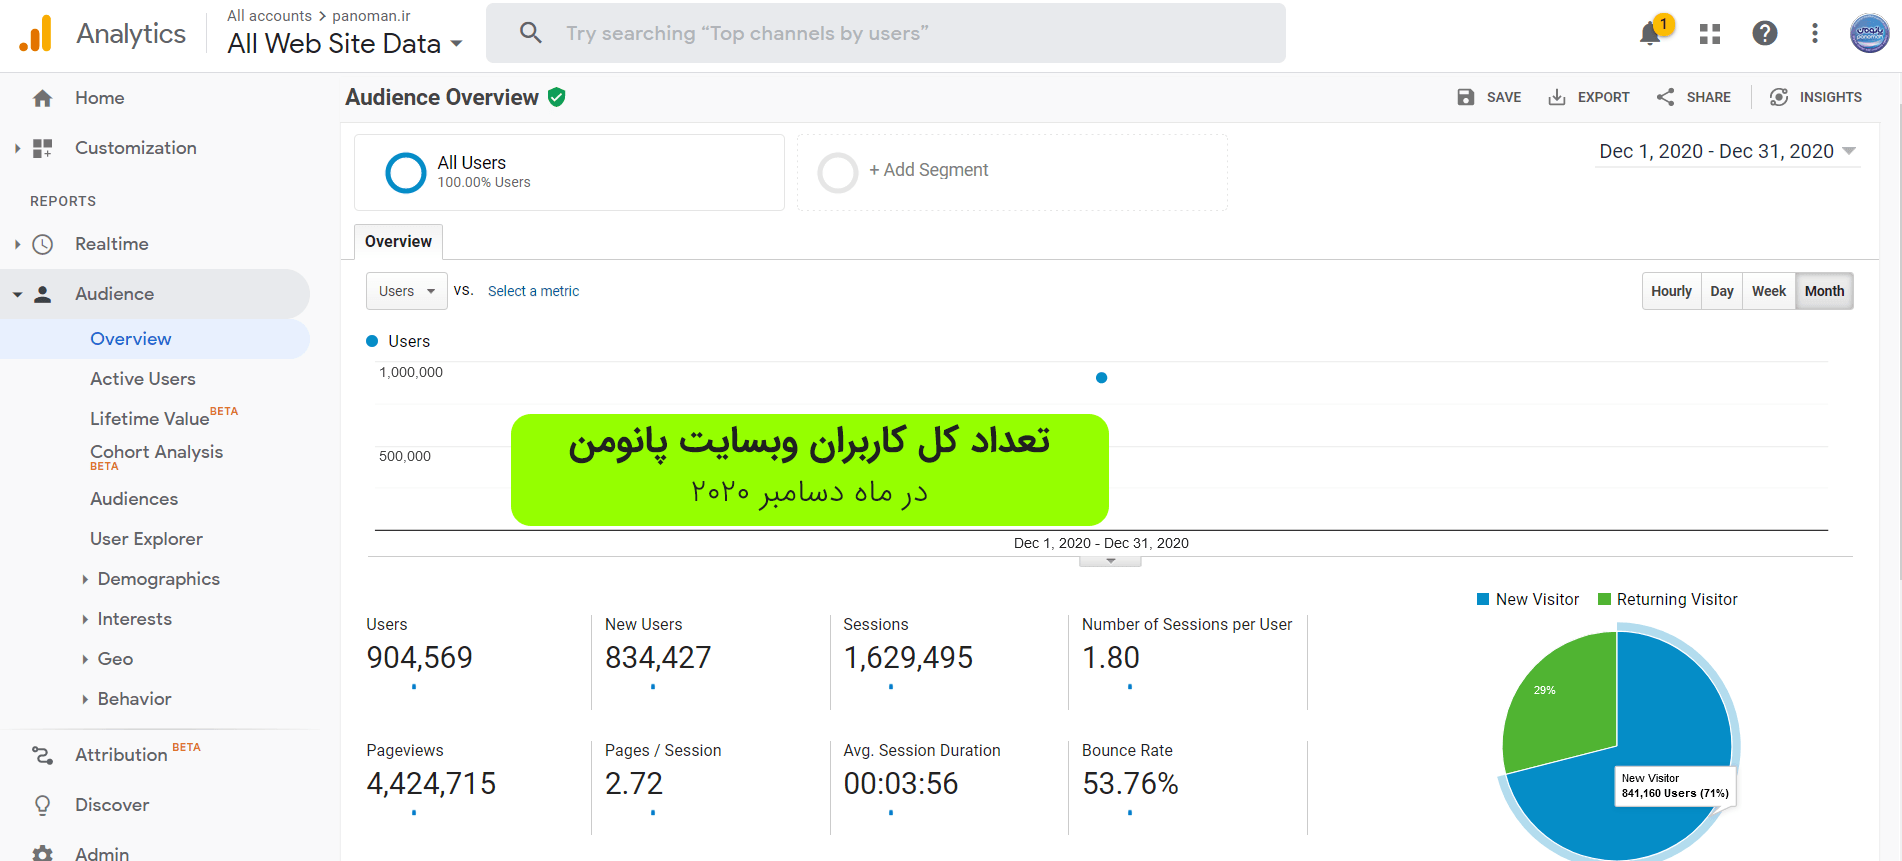Click the empty Add Segment circle

pos(838,172)
